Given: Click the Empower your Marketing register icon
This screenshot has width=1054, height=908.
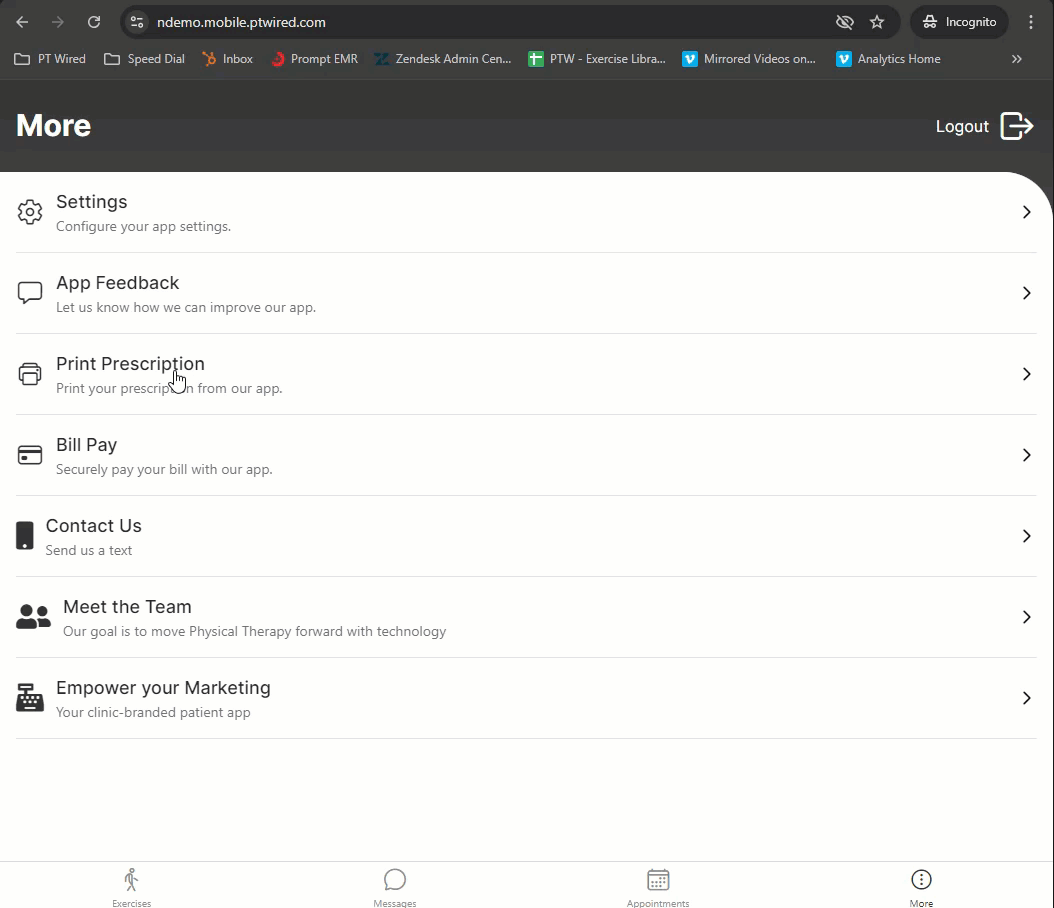Looking at the screenshot, I should [x=30, y=698].
